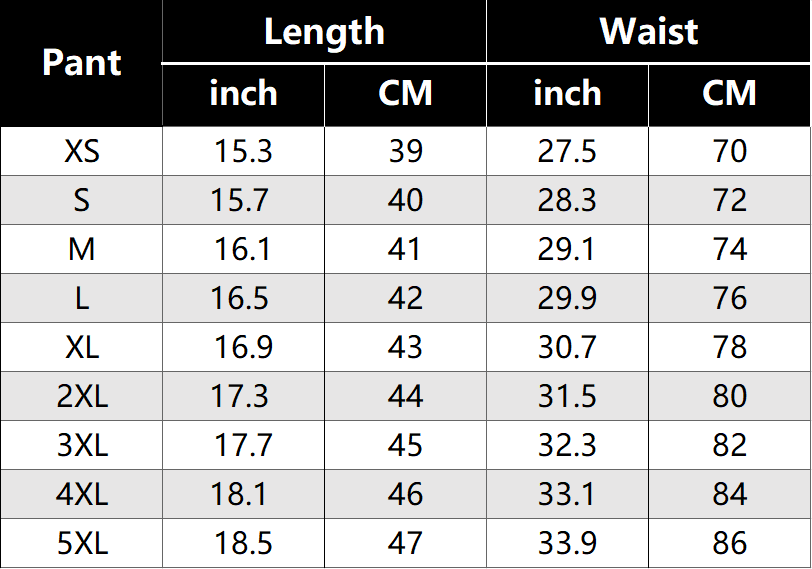Click the 33.9 waist inch value
Screen dimensions: 812x569
click(567, 543)
